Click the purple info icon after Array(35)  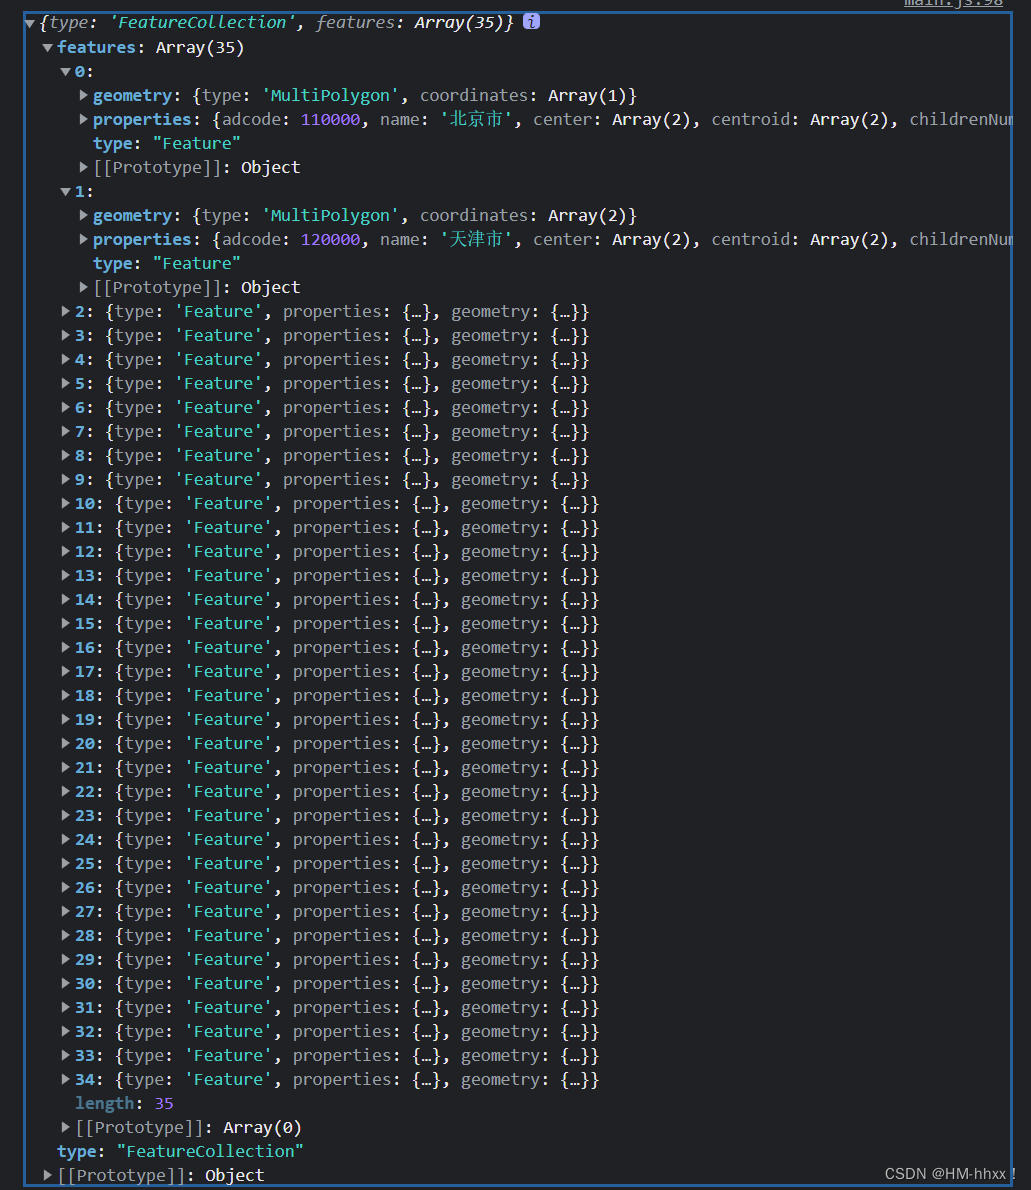(531, 21)
